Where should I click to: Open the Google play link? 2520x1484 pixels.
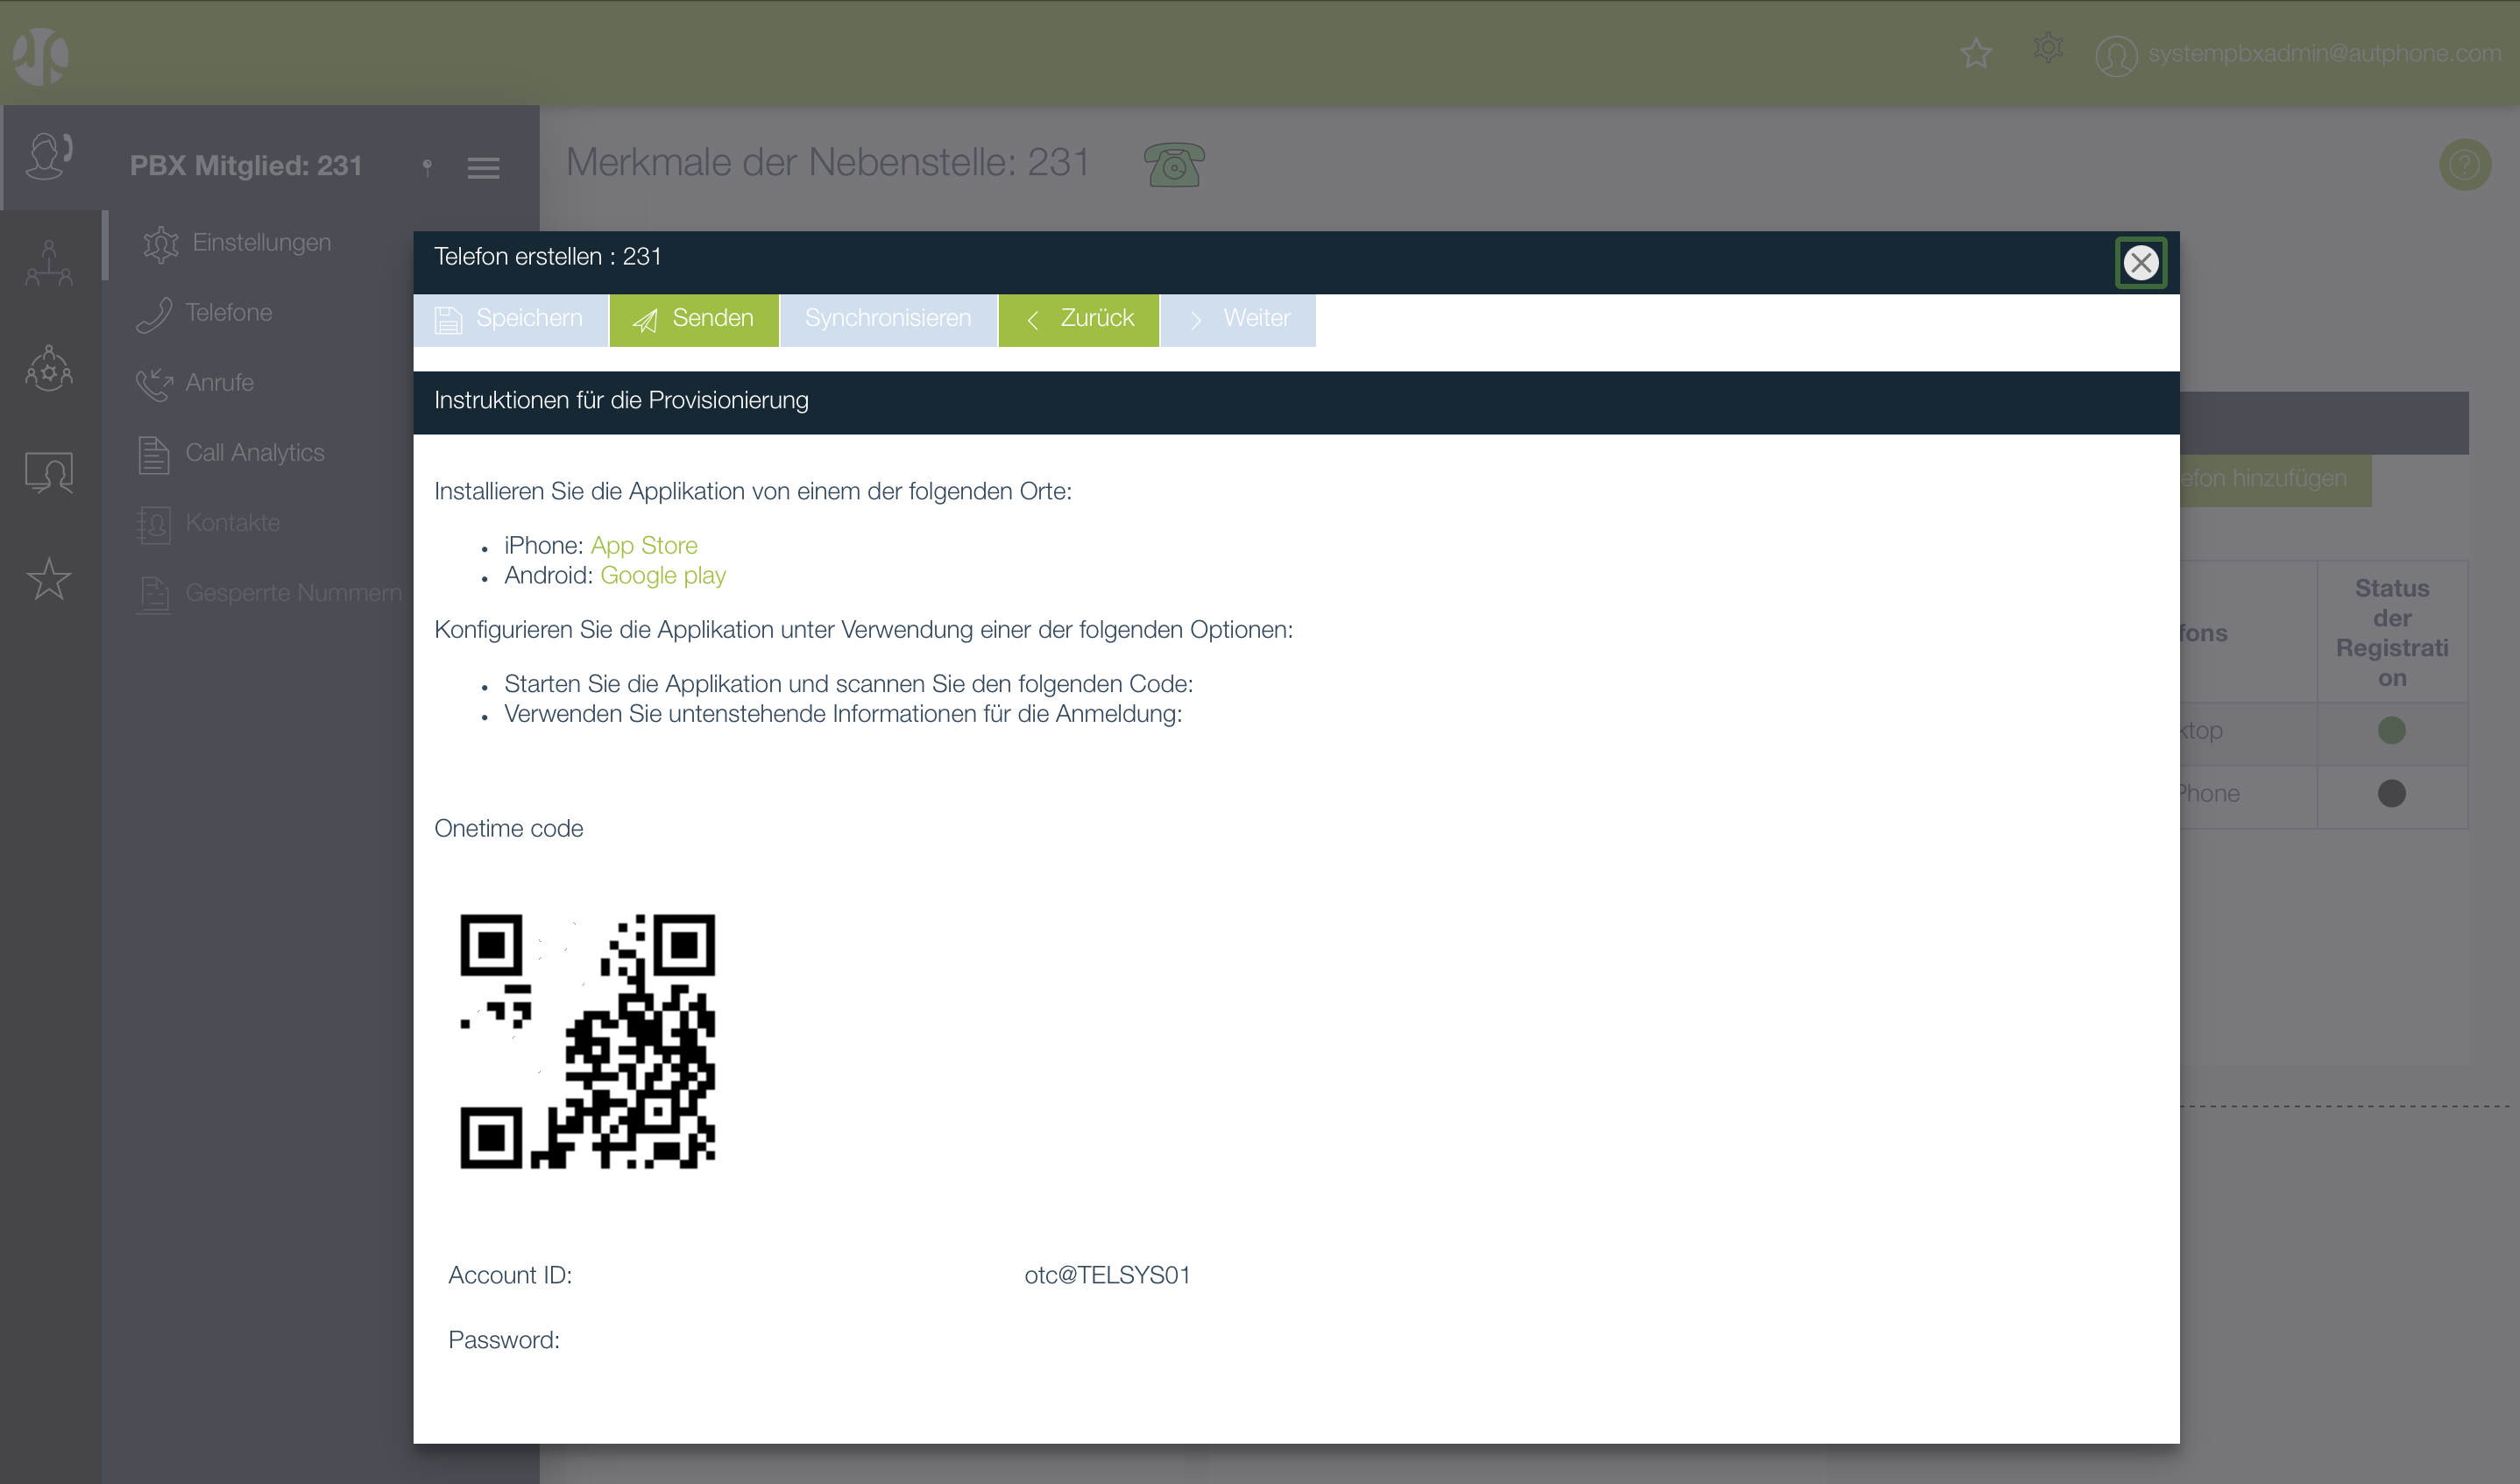[662, 575]
